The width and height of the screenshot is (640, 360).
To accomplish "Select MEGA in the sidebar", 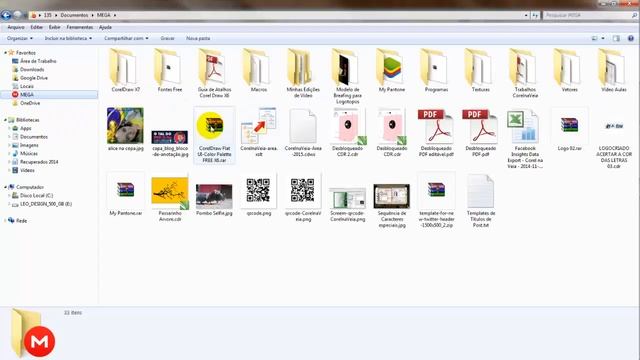I will 27,94.
